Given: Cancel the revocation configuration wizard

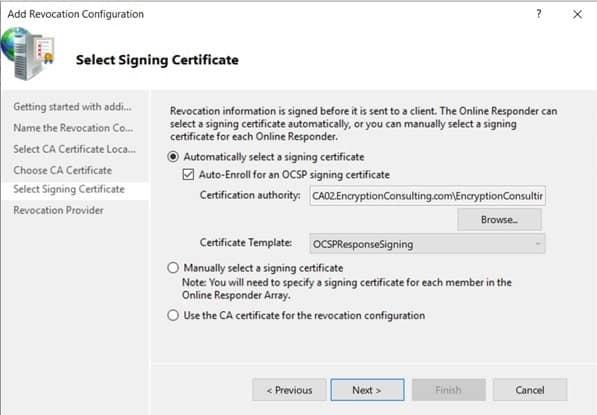Looking at the screenshot, I should coord(530,390).
